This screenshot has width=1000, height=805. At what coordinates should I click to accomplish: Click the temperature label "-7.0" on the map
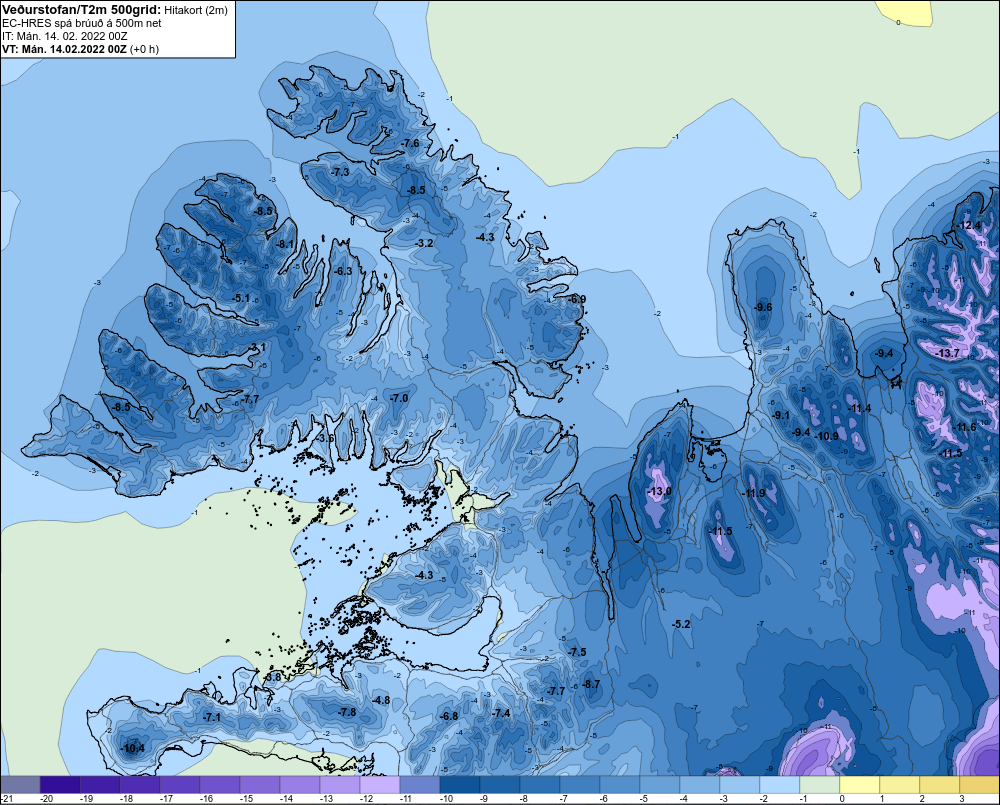[x=399, y=397]
